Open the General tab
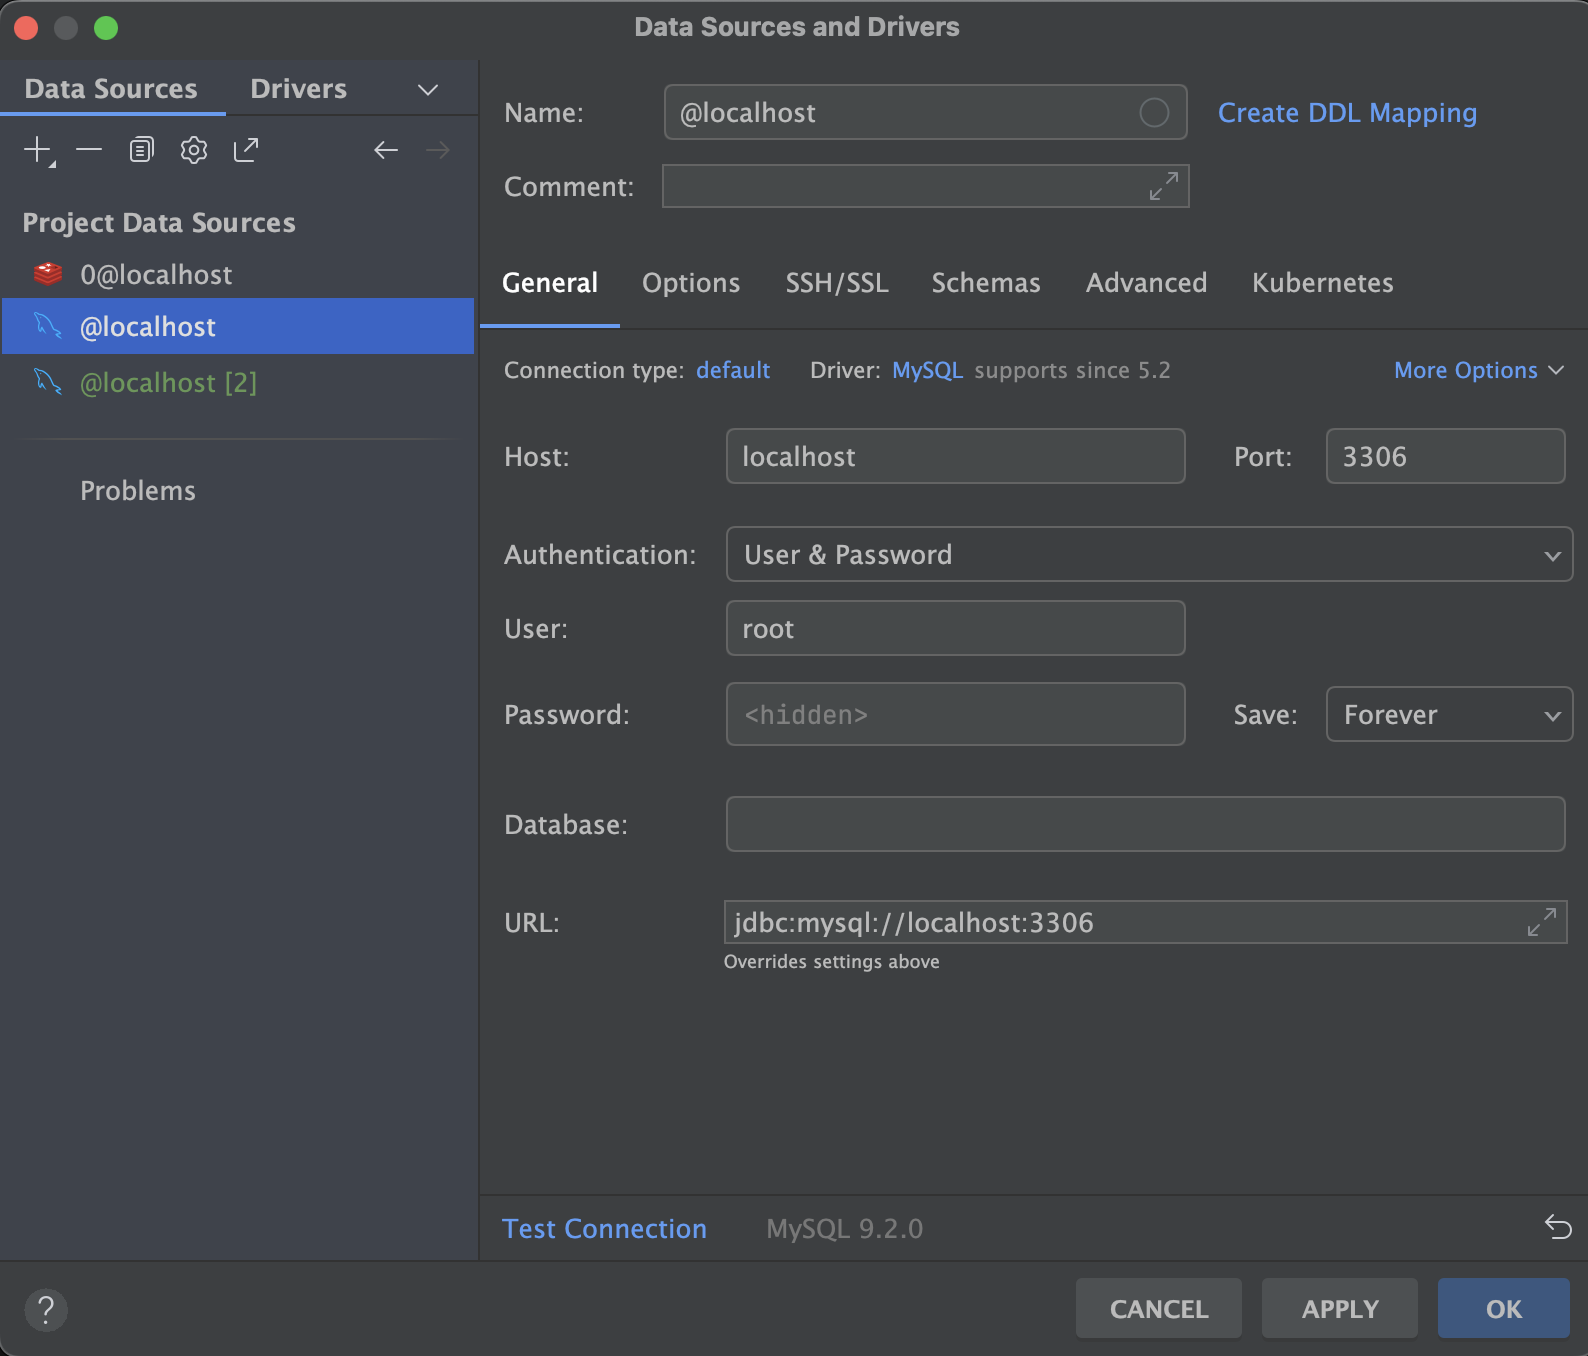The image size is (1588, 1356). (x=550, y=283)
